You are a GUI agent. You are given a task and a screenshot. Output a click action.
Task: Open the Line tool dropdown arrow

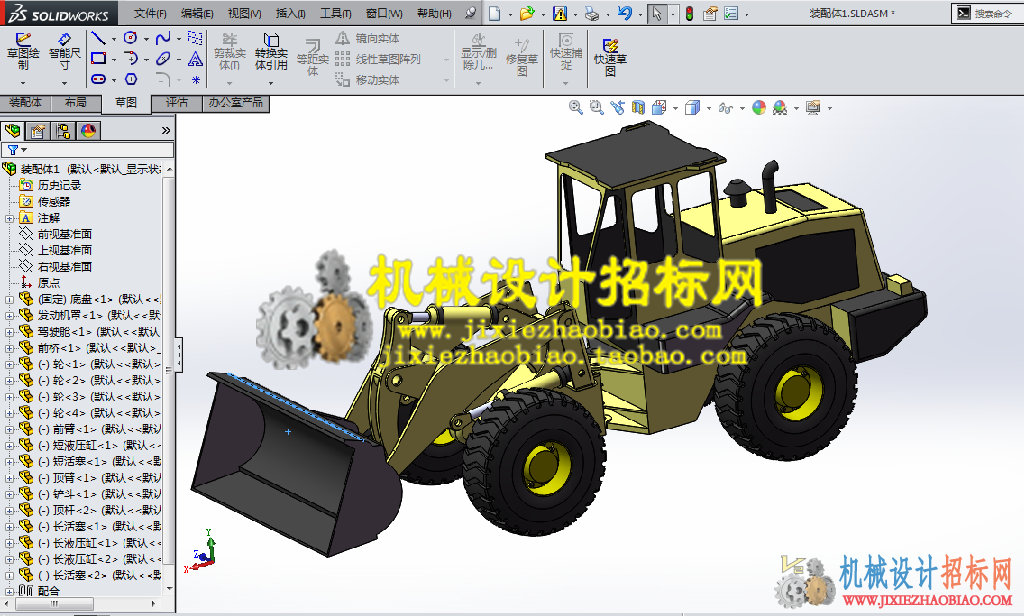click(114, 39)
